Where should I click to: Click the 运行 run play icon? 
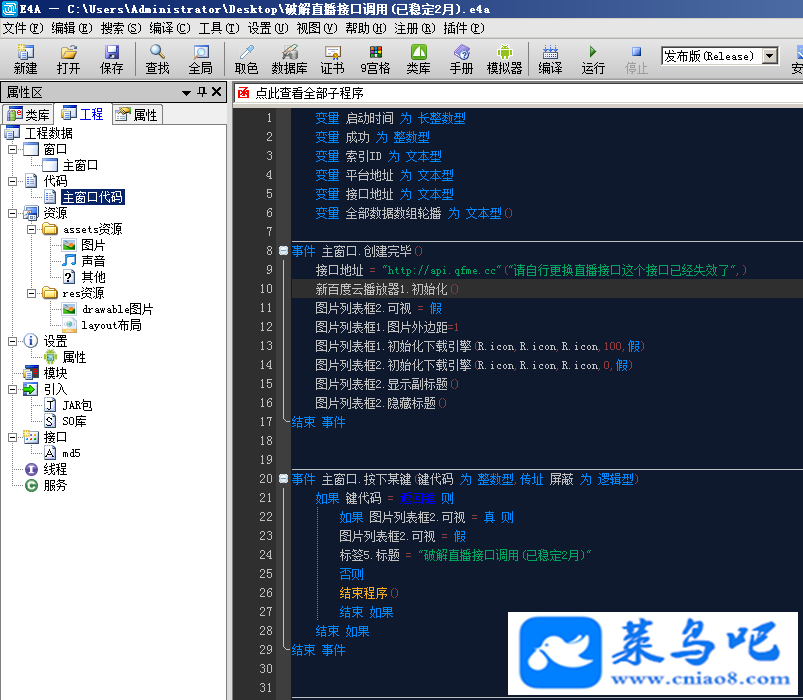coord(593,59)
